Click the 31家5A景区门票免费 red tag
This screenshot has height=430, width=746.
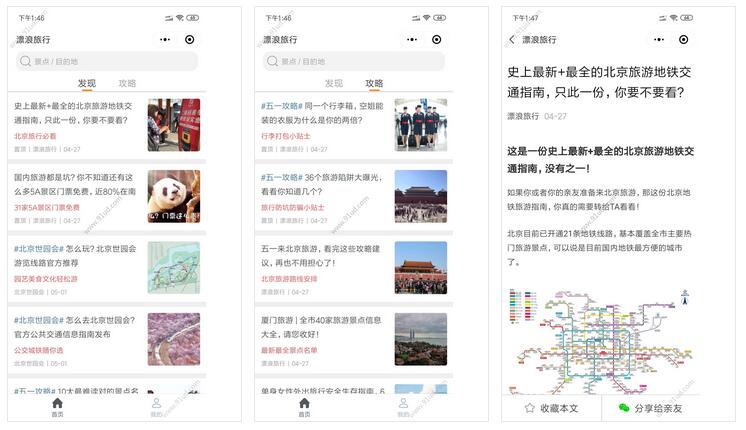point(47,207)
